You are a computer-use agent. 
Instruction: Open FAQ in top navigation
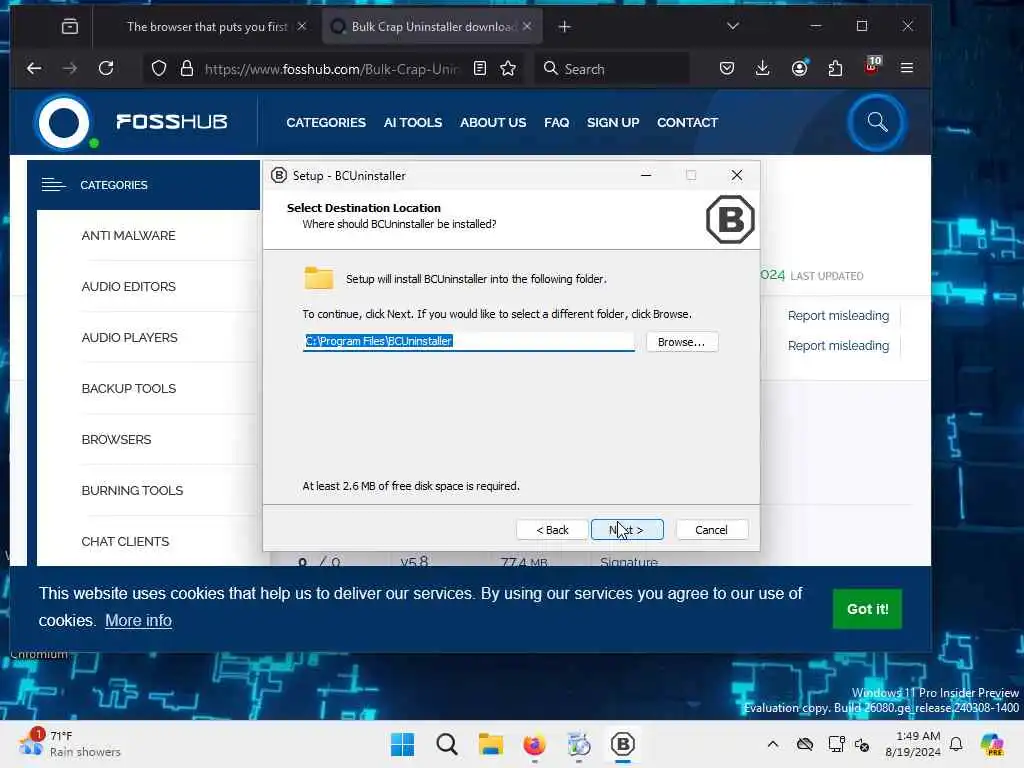coord(556,123)
